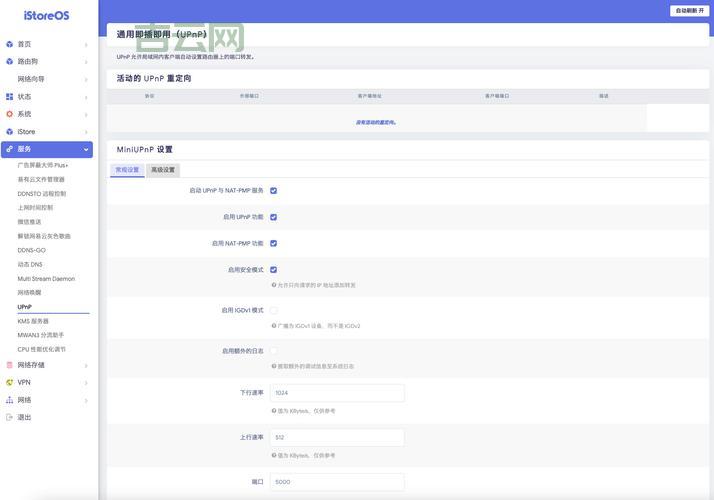Click 自动刷新 开 button

point(689,10)
